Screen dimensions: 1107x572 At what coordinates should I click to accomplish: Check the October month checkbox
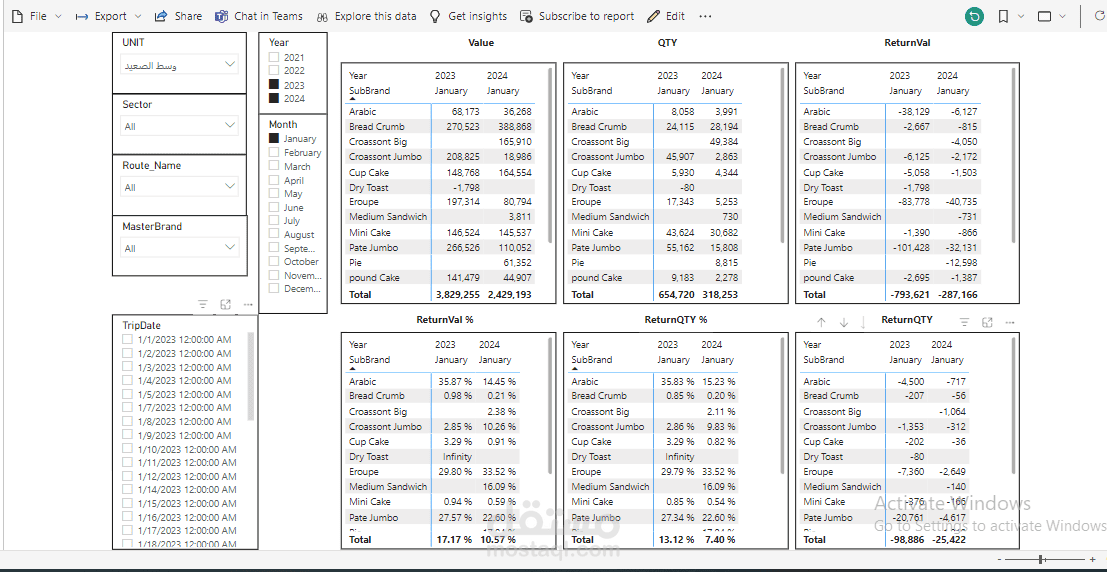pos(274,261)
